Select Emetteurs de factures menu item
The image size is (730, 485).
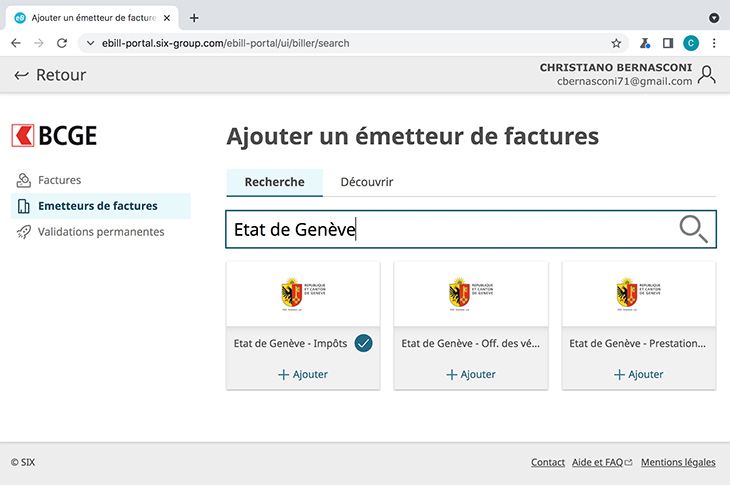[x=101, y=206]
